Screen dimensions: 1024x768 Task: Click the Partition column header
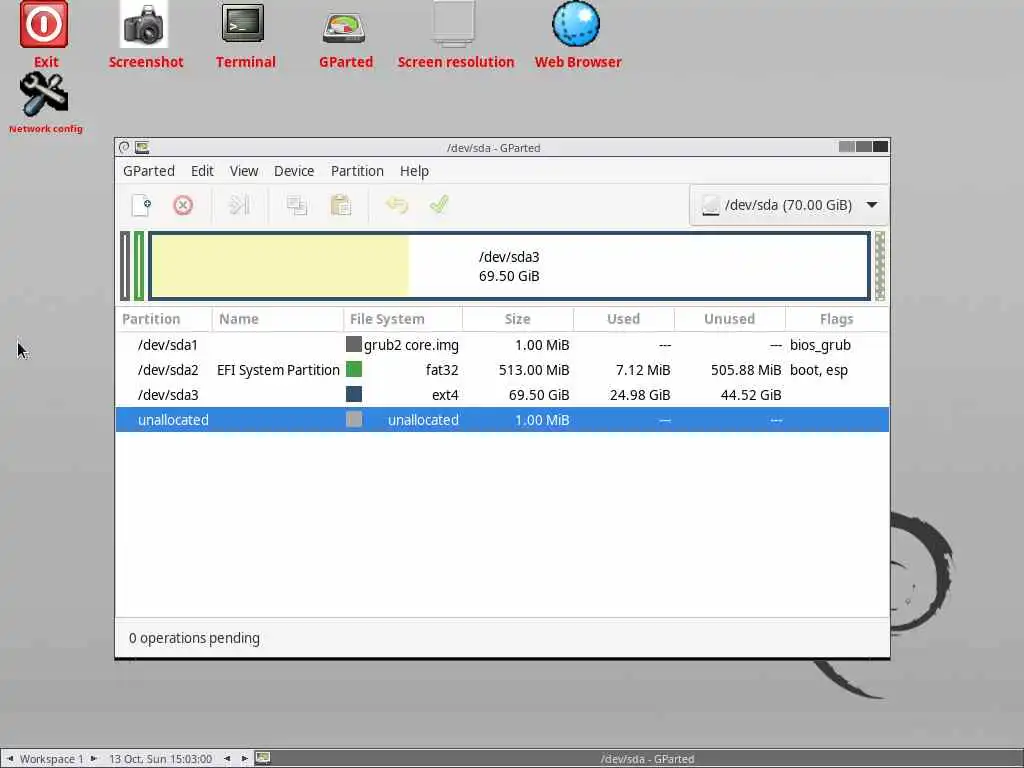pyautogui.click(x=163, y=319)
